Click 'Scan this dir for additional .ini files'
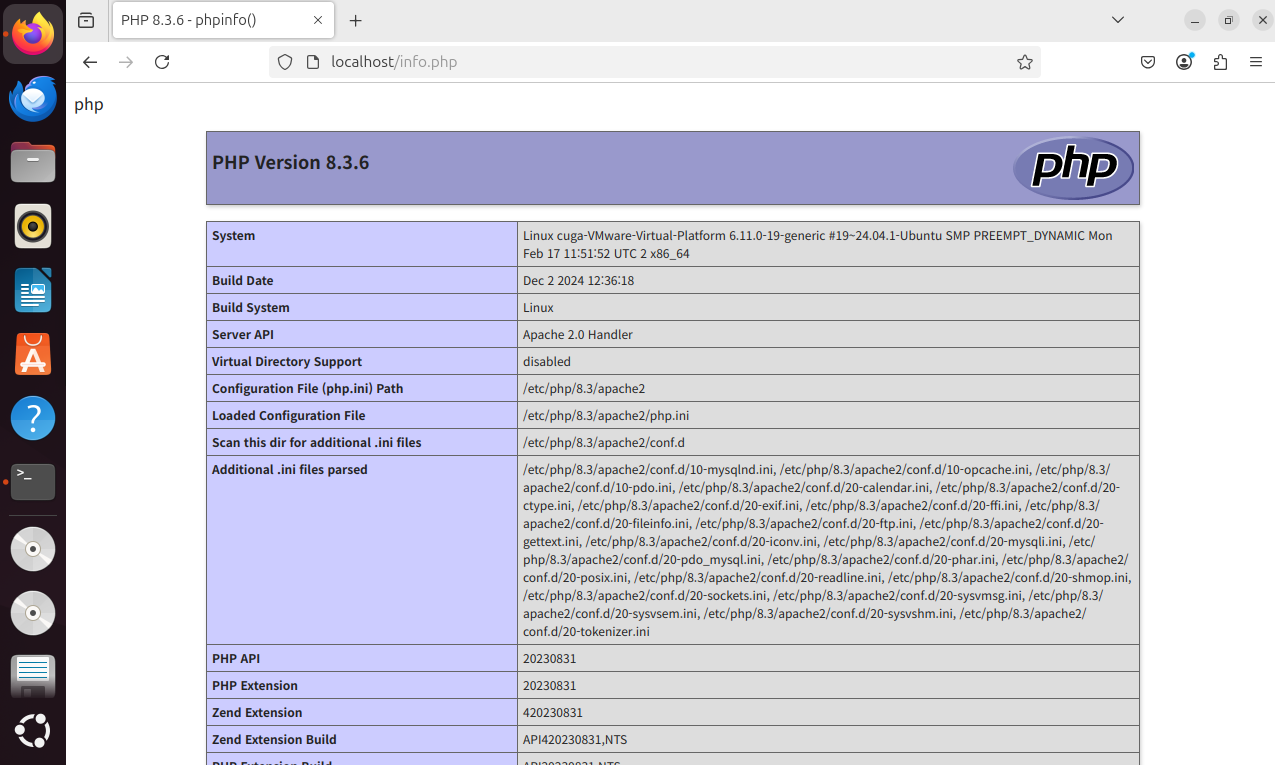 pyautogui.click(x=316, y=443)
